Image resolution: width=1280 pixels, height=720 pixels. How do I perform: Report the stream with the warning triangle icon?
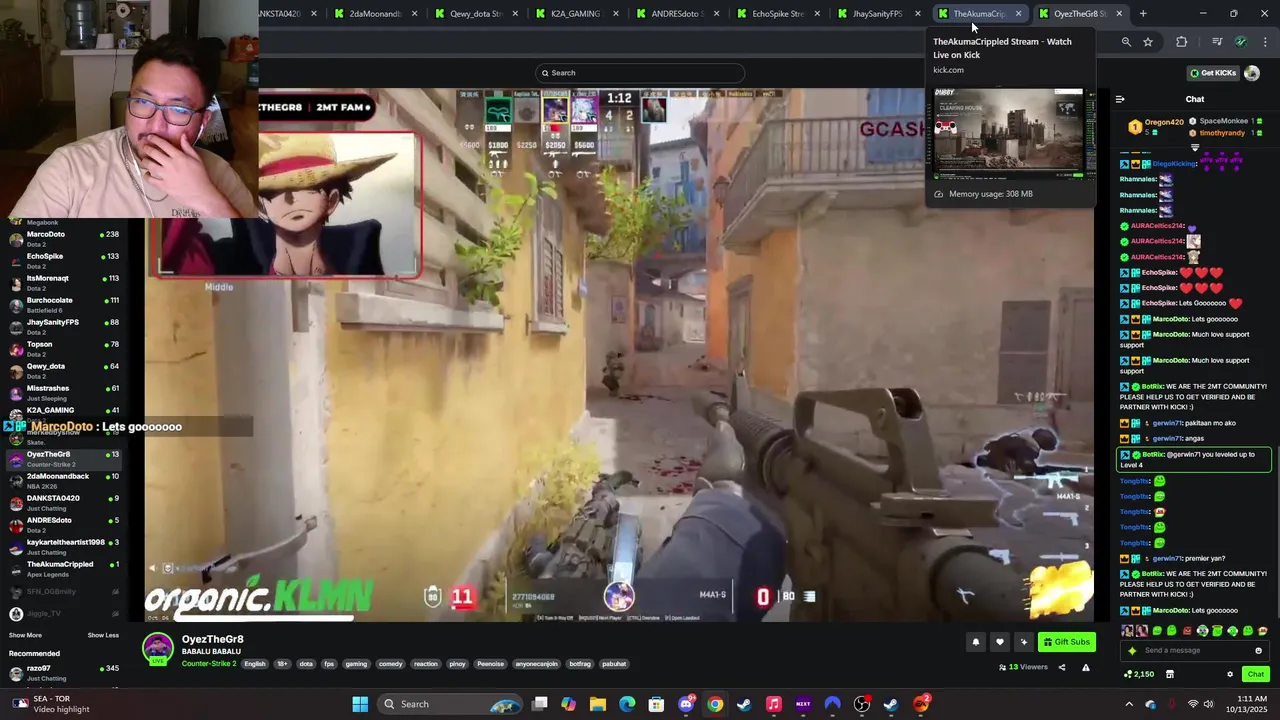tap(1085, 667)
